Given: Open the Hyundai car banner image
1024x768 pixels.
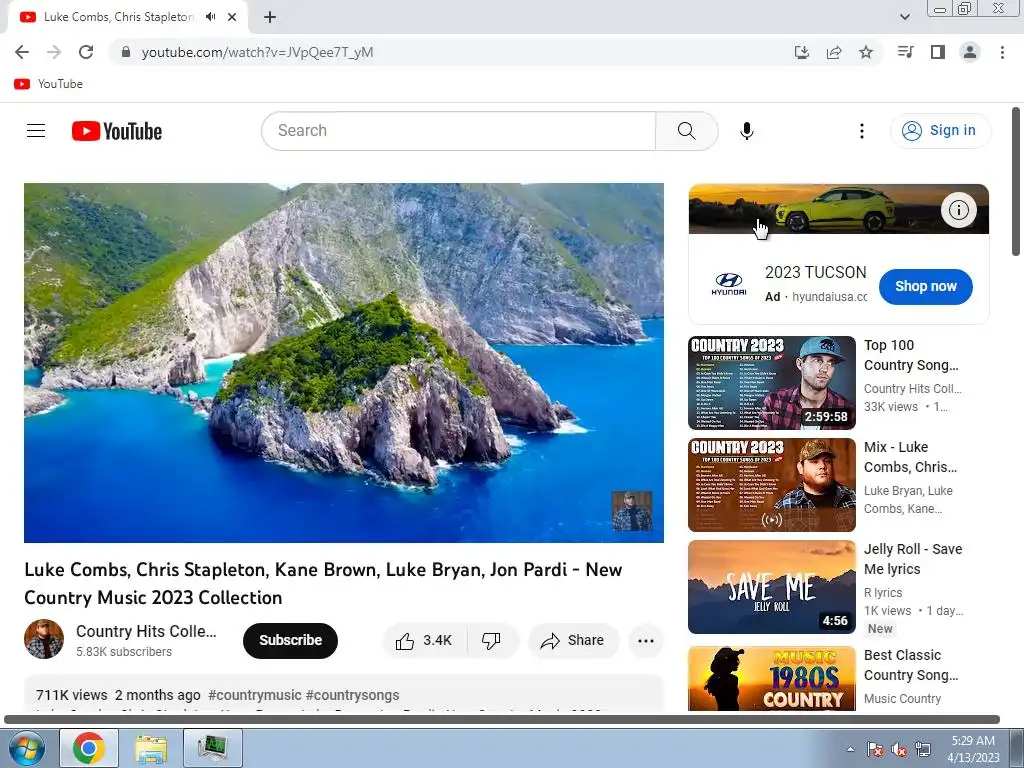Looking at the screenshot, I should [x=839, y=209].
